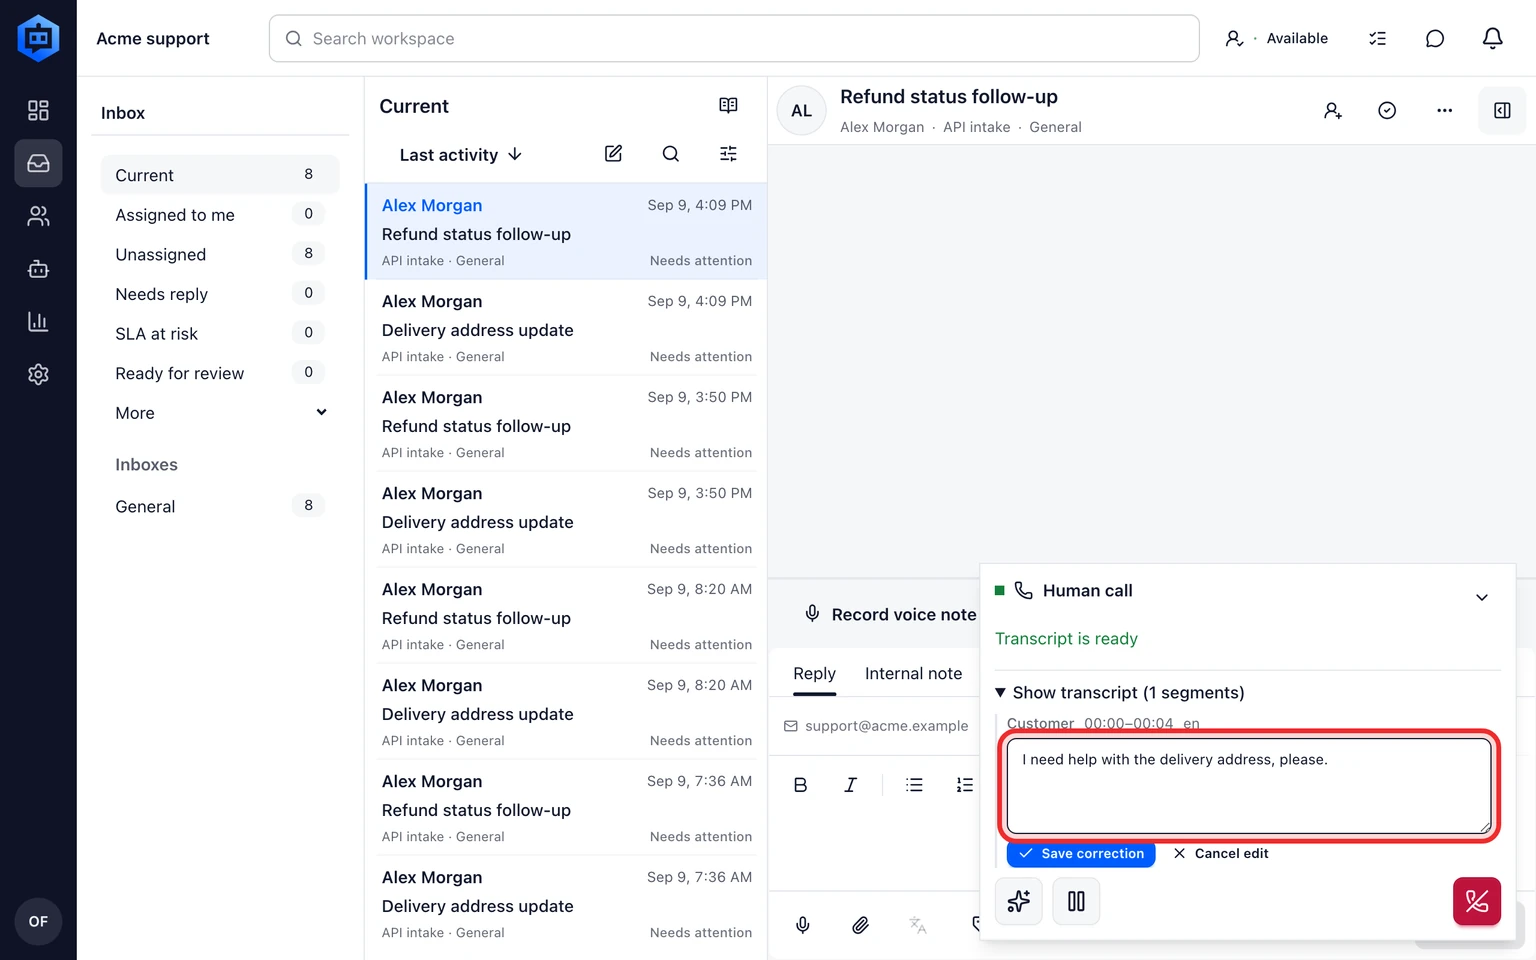Image resolution: width=1536 pixels, height=960 pixels.
Task: Click the Search workspace field
Action: pyautogui.click(x=734, y=38)
